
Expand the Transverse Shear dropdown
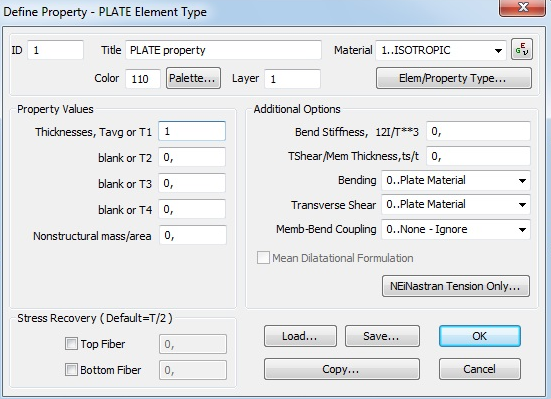pyautogui.click(x=456, y=205)
